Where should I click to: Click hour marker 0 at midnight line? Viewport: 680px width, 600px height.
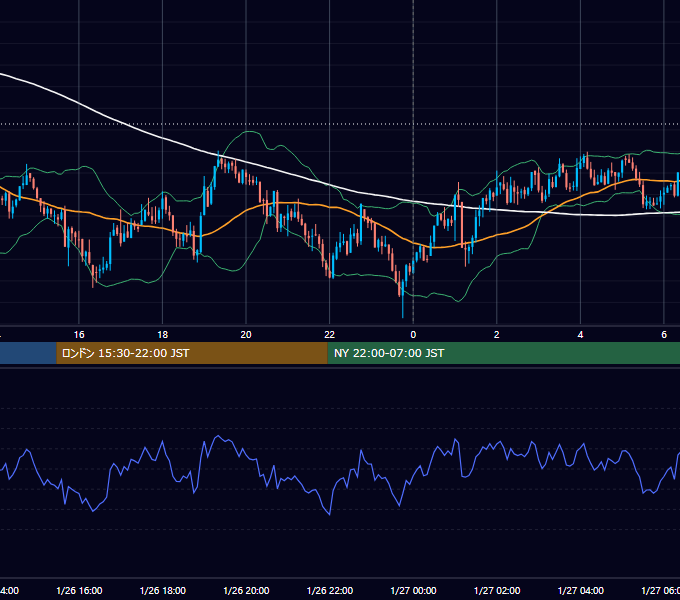(x=413, y=335)
